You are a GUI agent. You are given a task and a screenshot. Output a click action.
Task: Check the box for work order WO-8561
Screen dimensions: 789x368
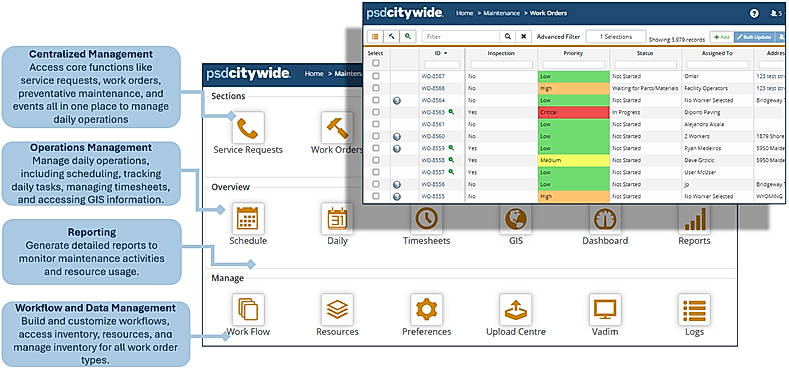[x=375, y=124]
